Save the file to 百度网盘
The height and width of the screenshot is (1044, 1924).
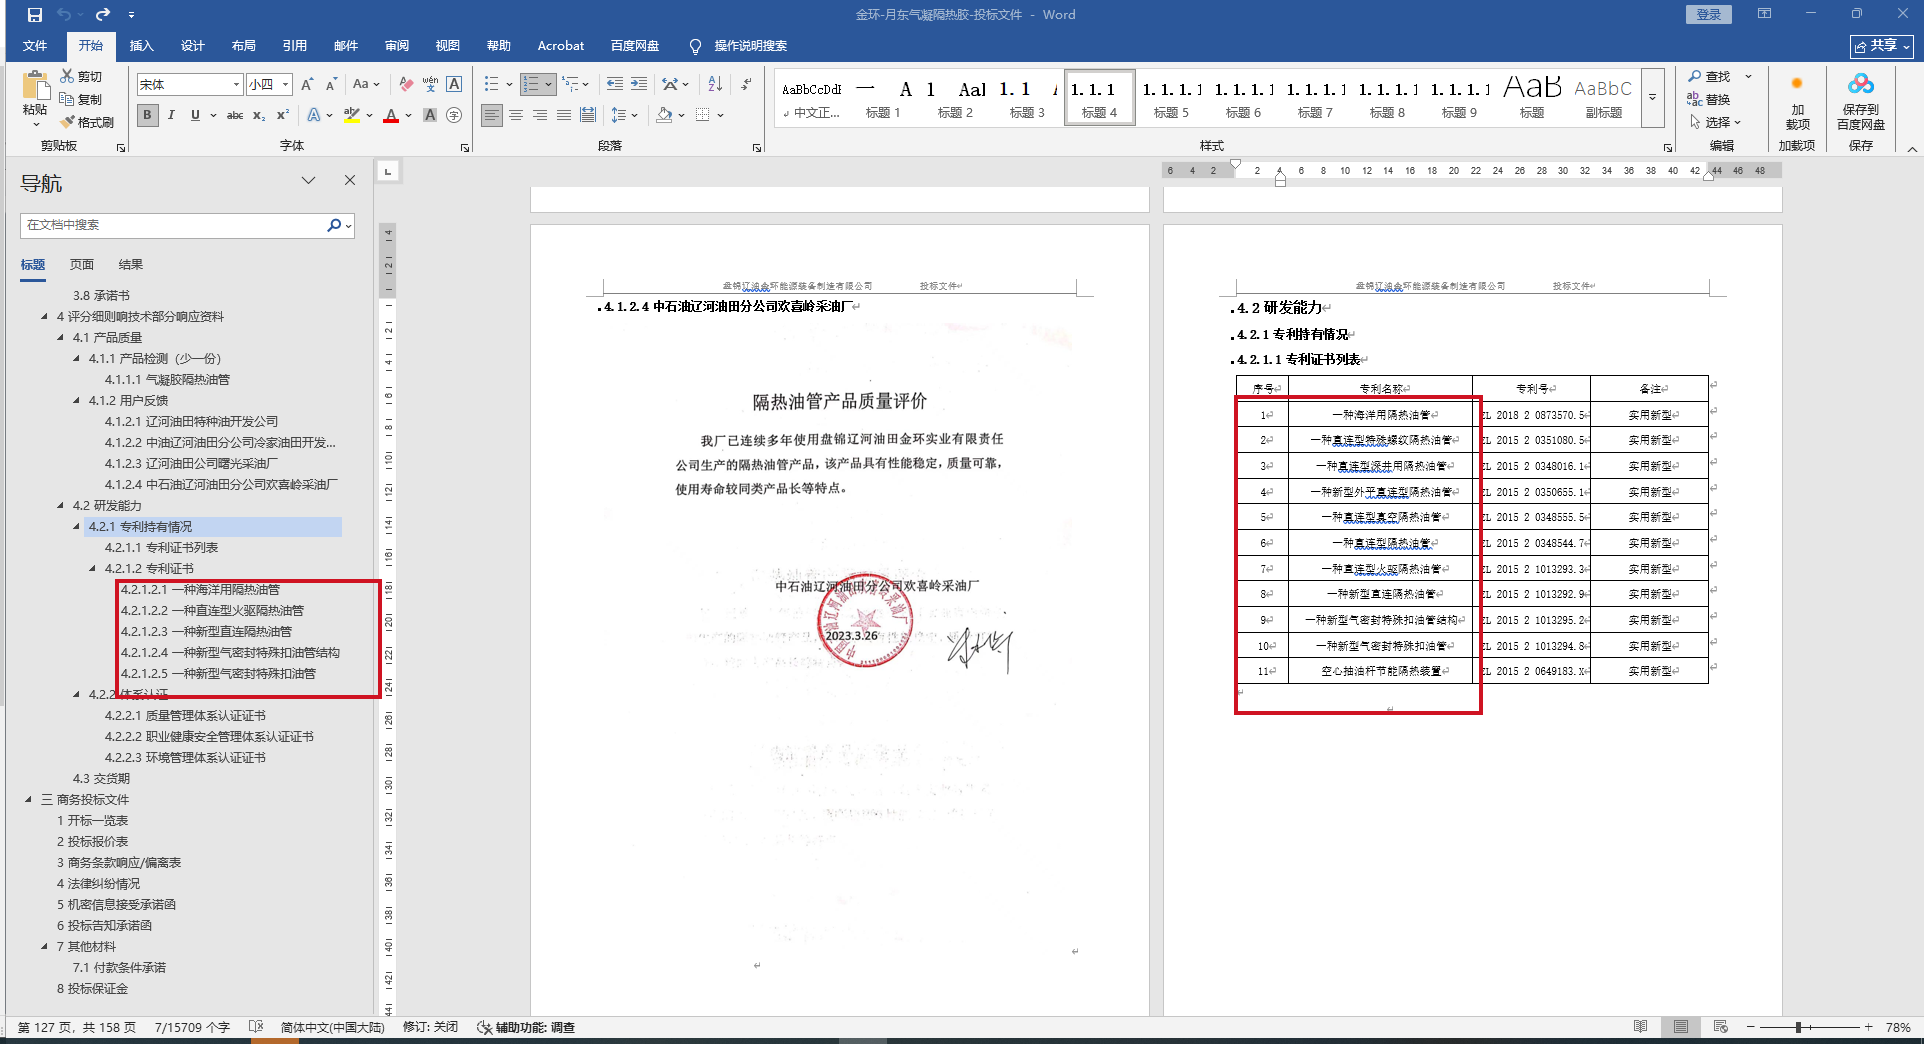click(1861, 103)
